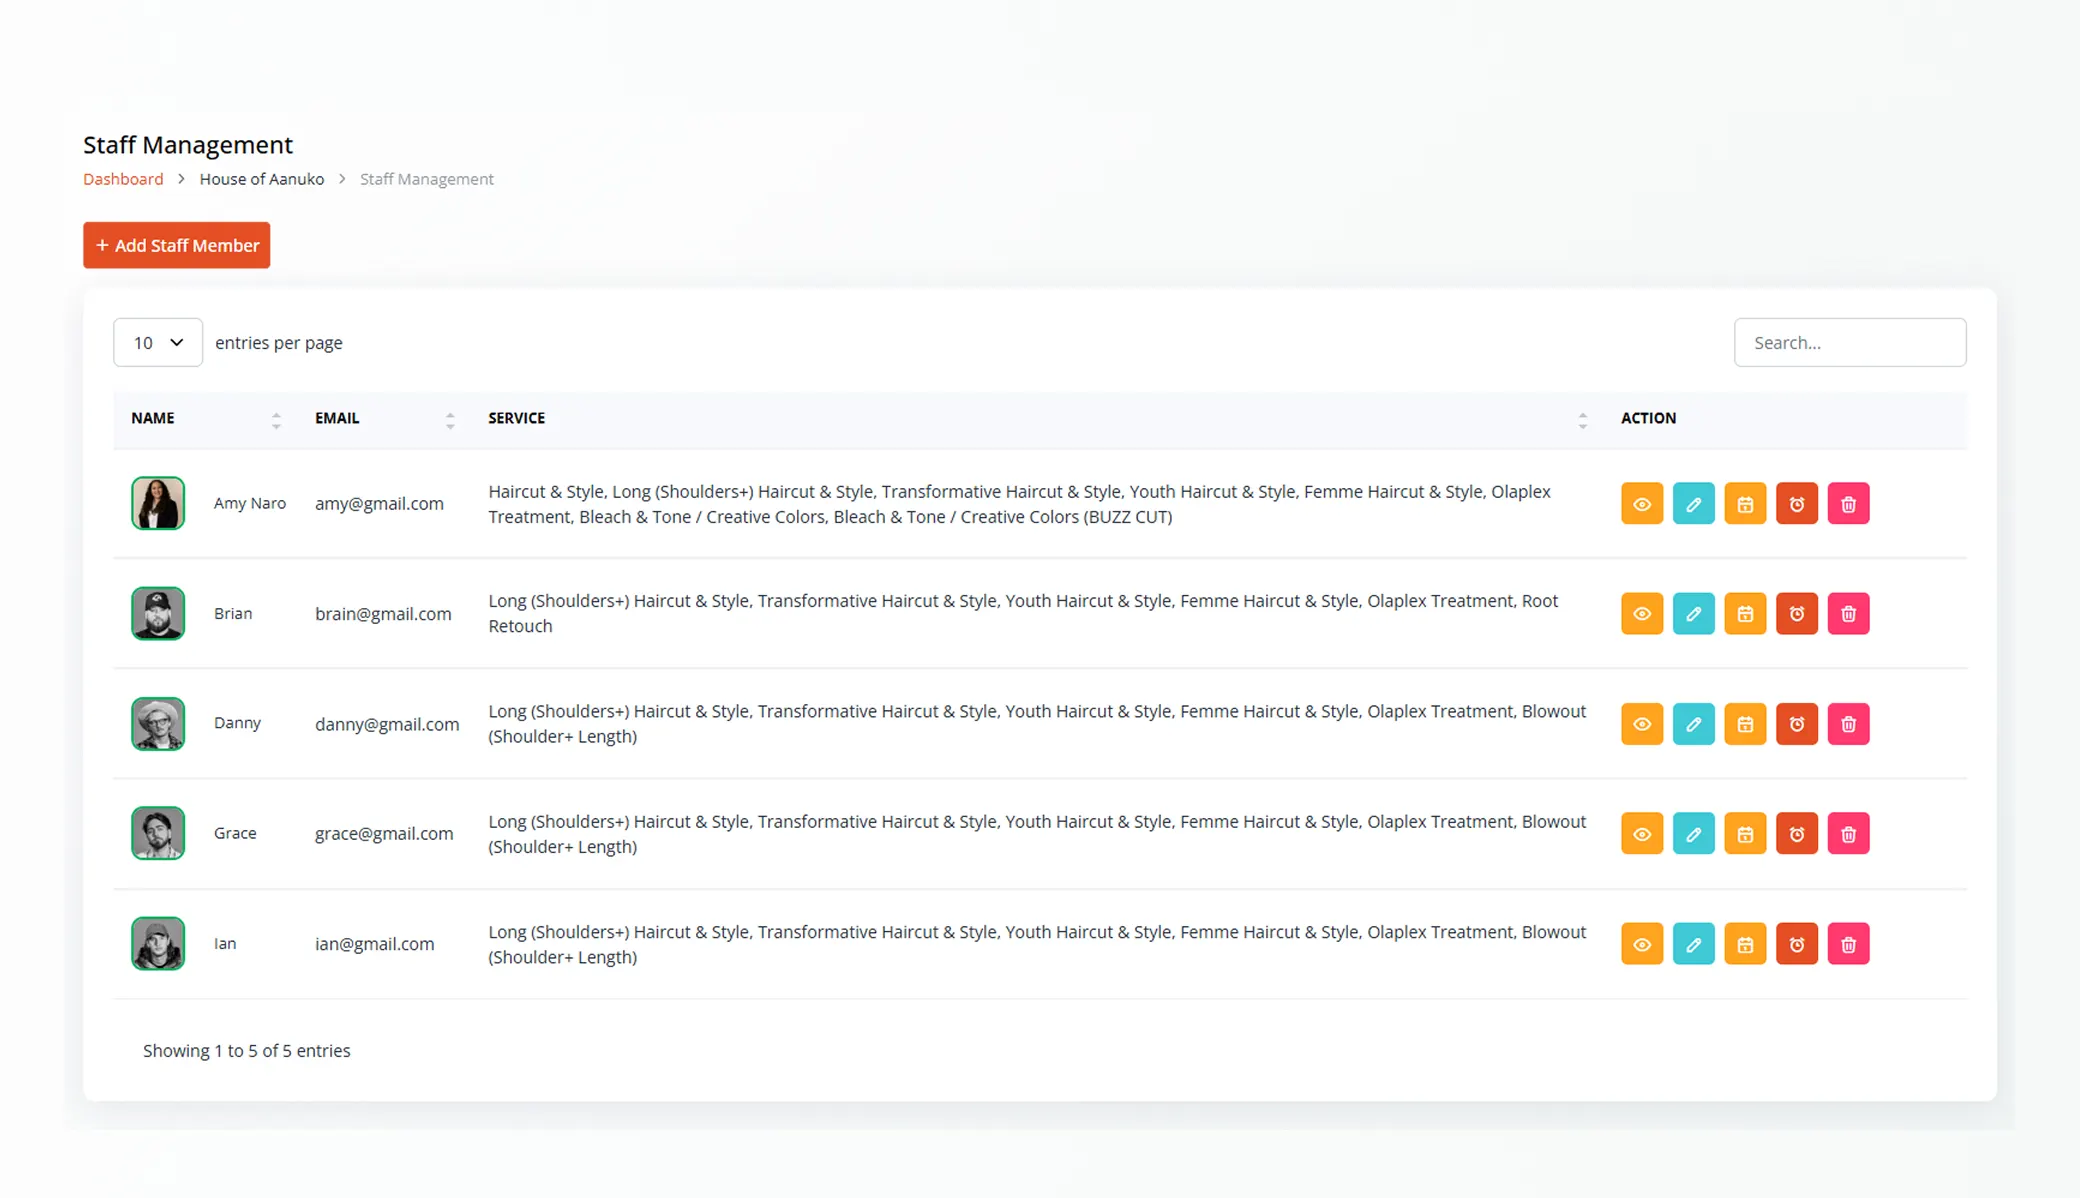The image size is (2080, 1198).
Task: Click calendar icon in Ian's row
Action: 1745,944
